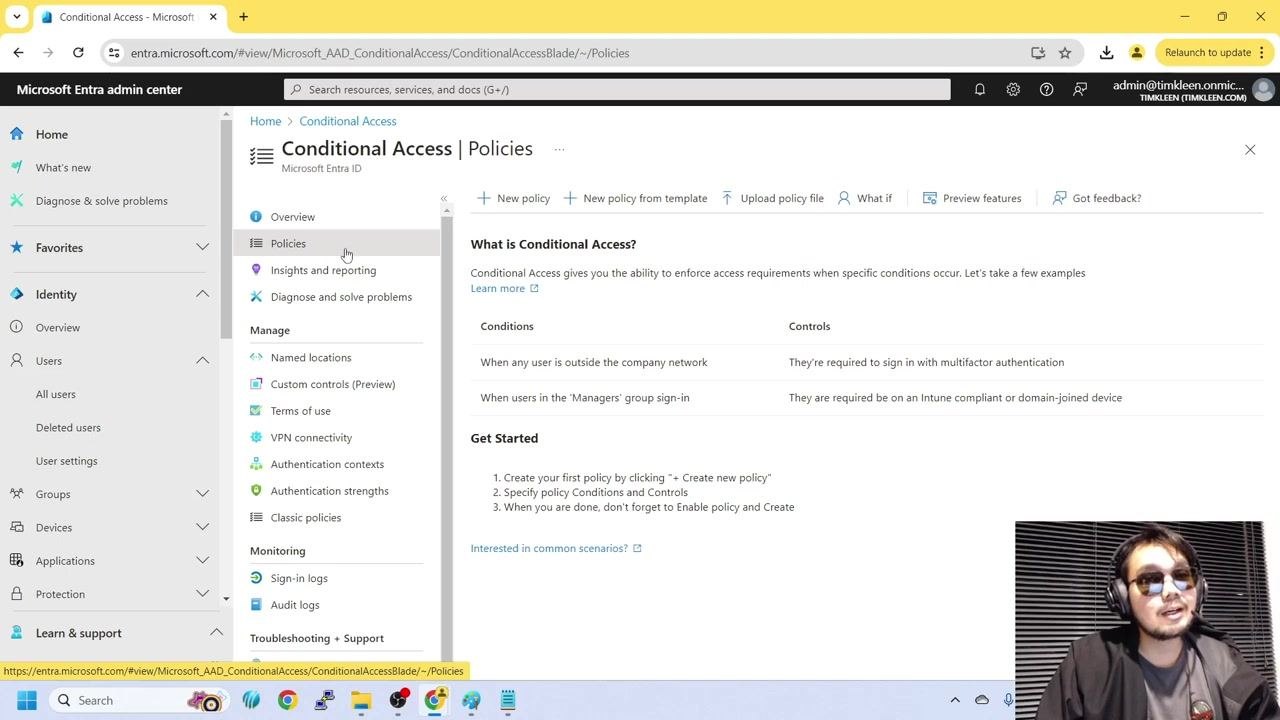Click the Classic policies list icon
The width and height of the screenshot is (1280, 720).
(256, 517)
